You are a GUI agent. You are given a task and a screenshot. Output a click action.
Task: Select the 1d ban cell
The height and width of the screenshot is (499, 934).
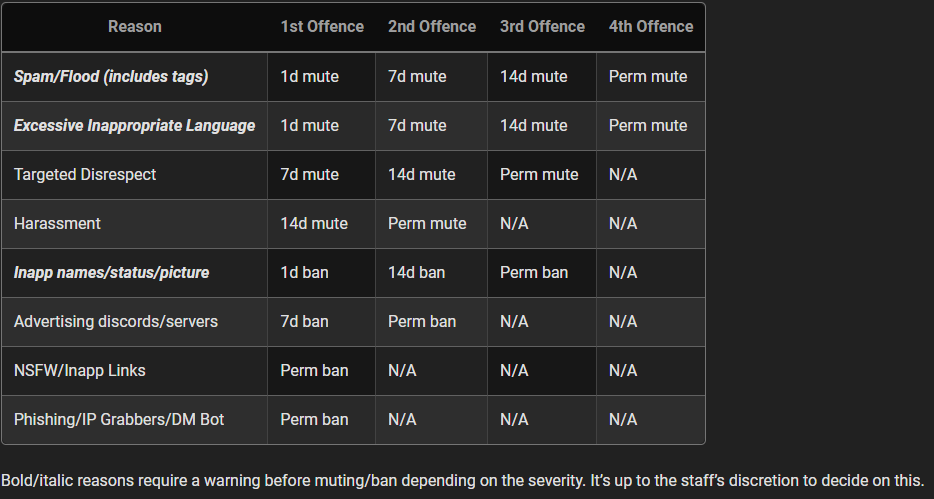click(304, 272)
